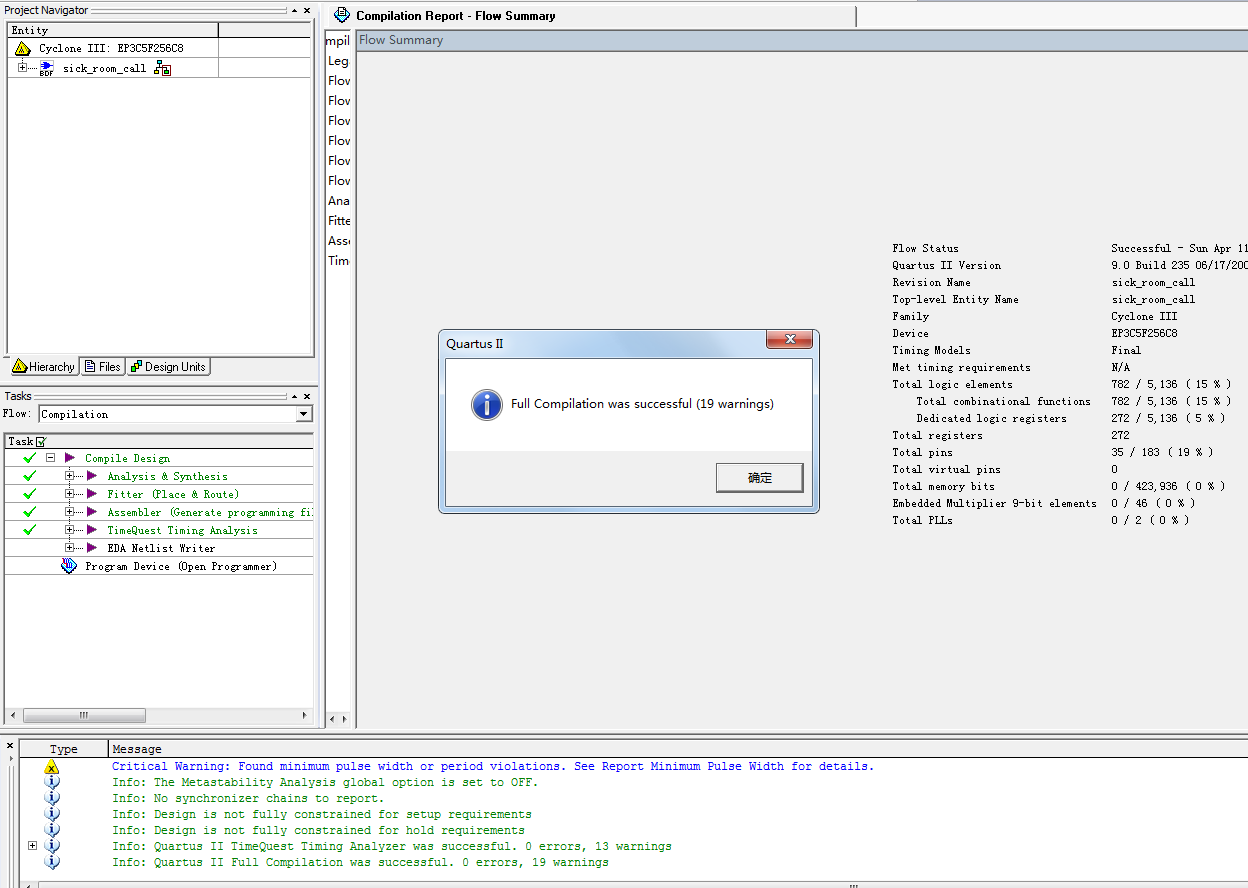The width and height of the screenshot is (1248, 888).
Task: Expand the sick_room_call entity tree node
Action: coord(23,68)
